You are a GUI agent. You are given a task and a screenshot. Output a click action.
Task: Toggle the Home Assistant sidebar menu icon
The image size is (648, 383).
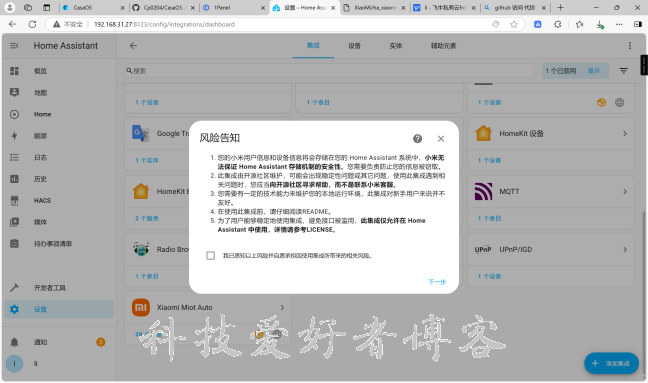point(14,46)
